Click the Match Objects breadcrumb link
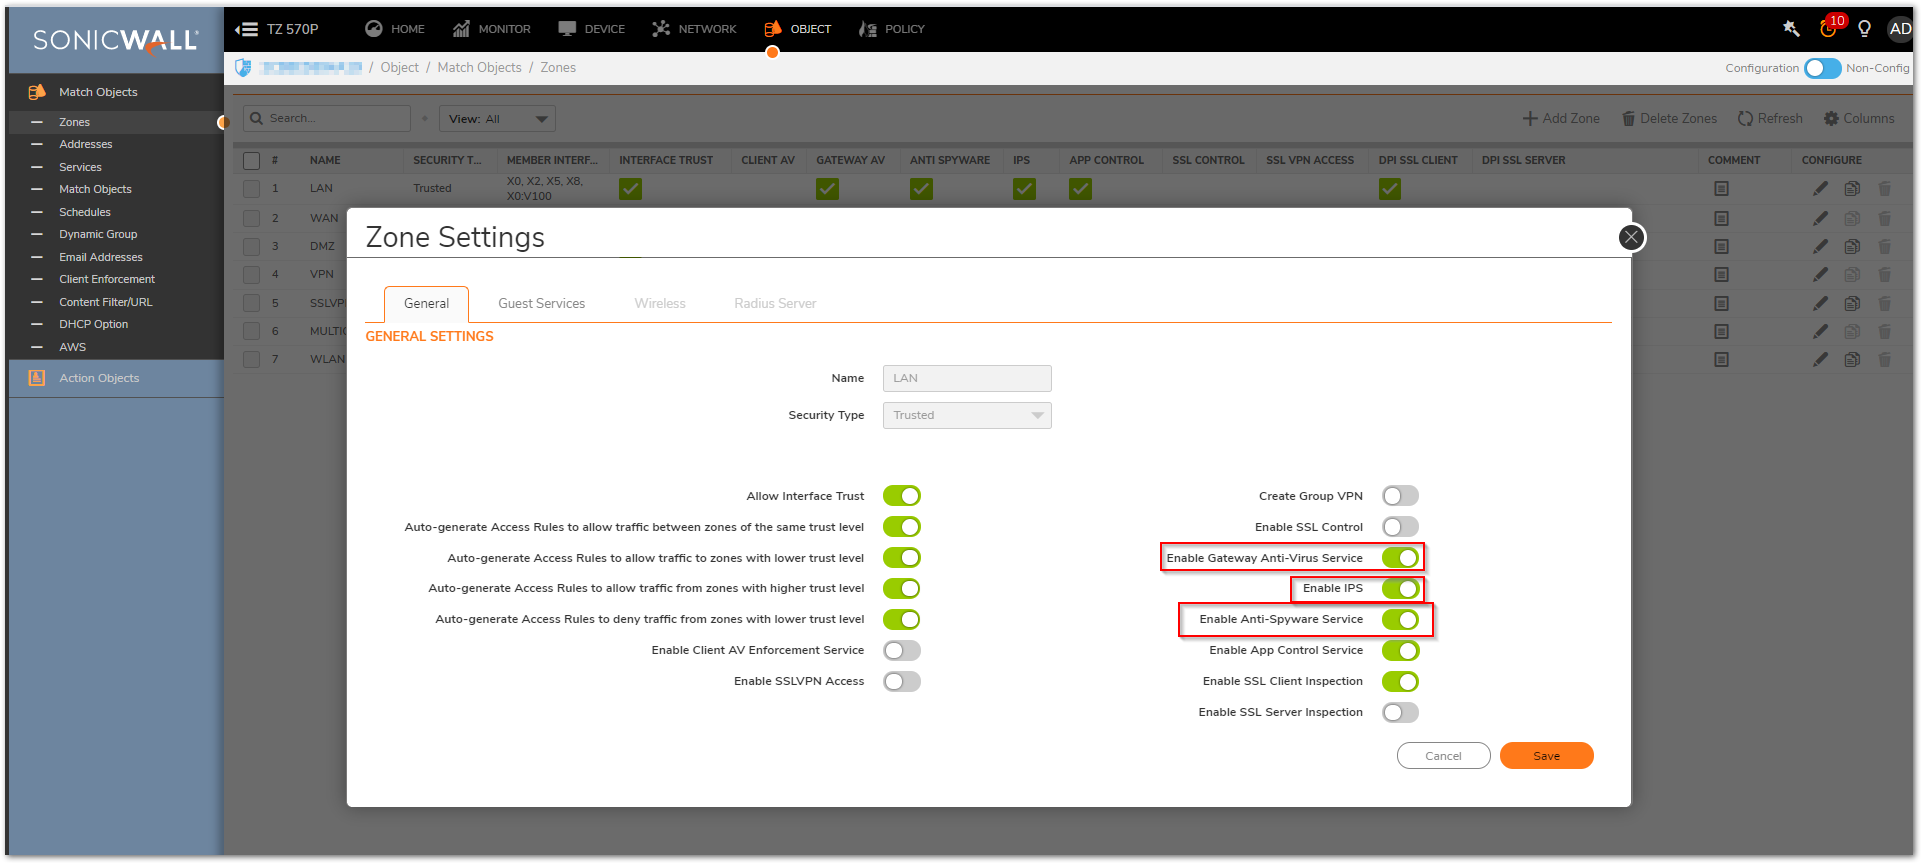This screenshot has width=1922, height=864. (x=479, y=67)
